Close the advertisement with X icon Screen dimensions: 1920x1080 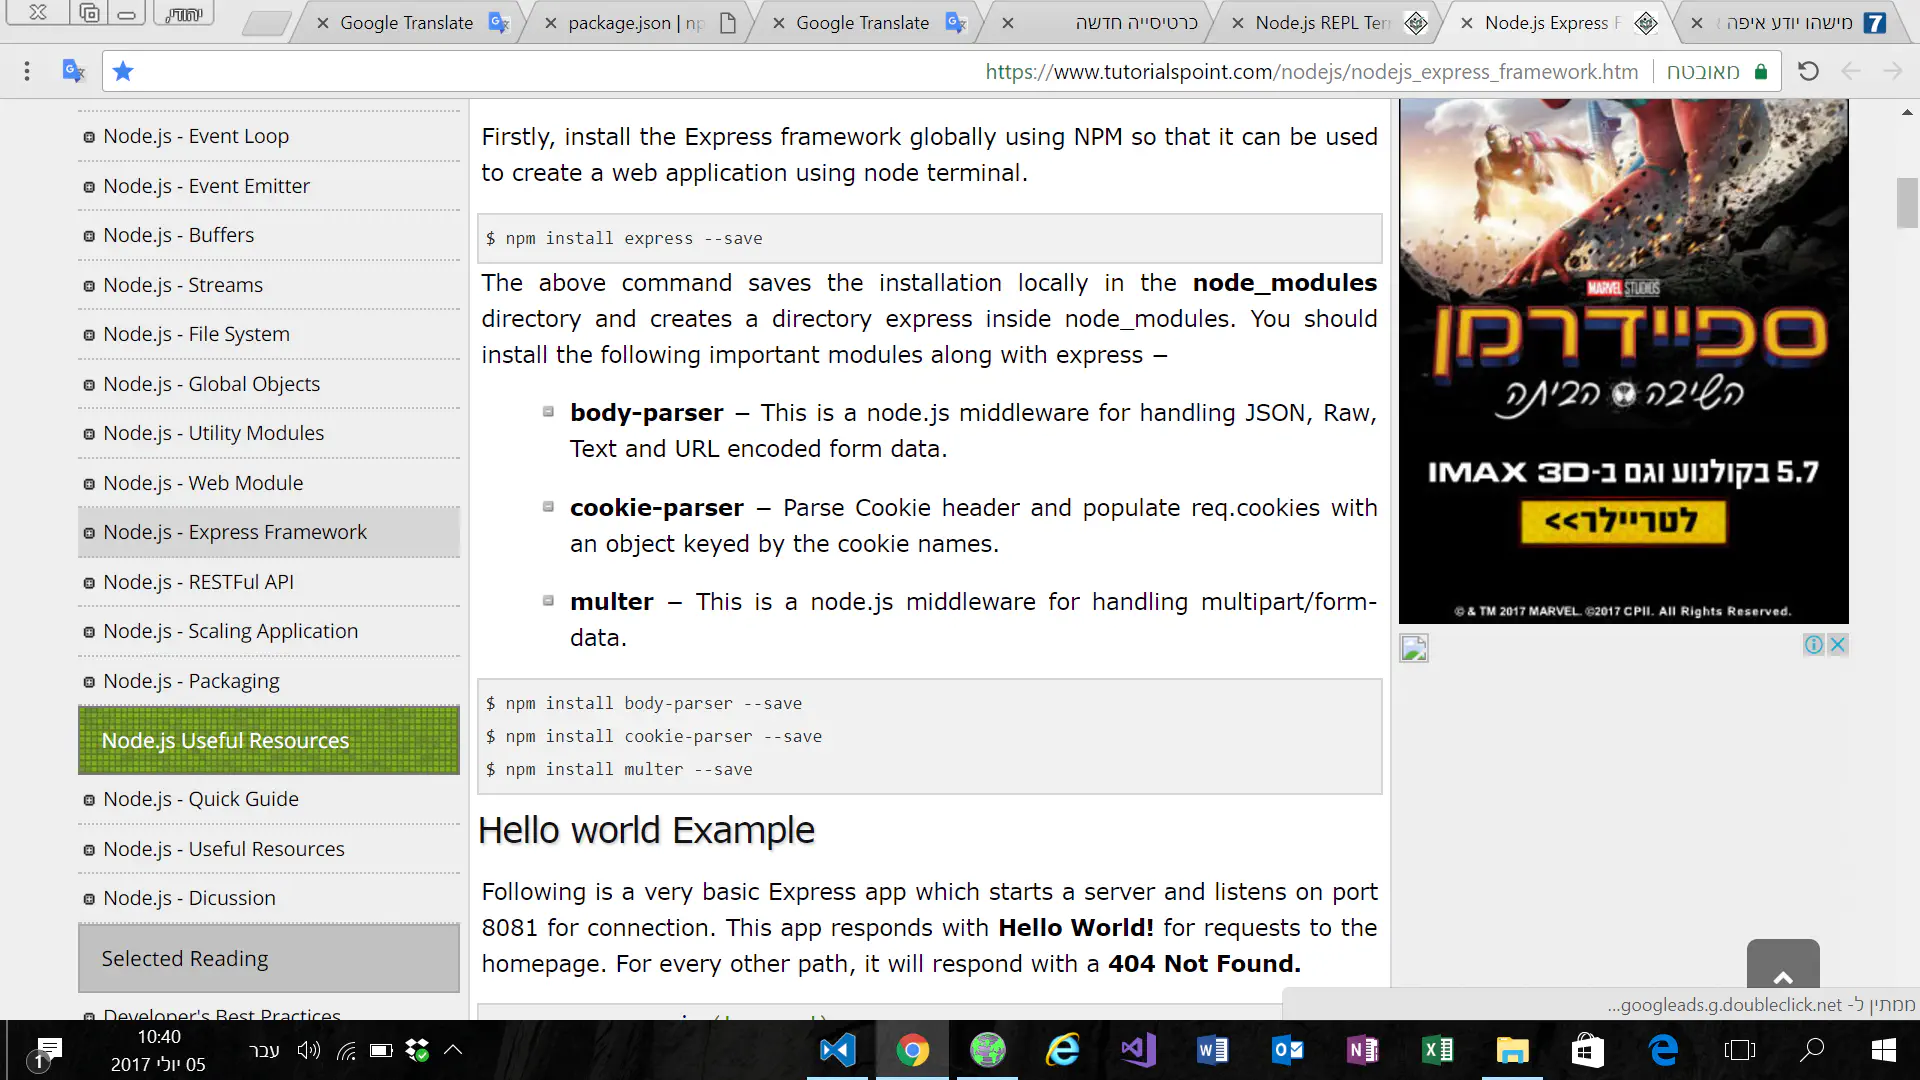coord(1837,645)
